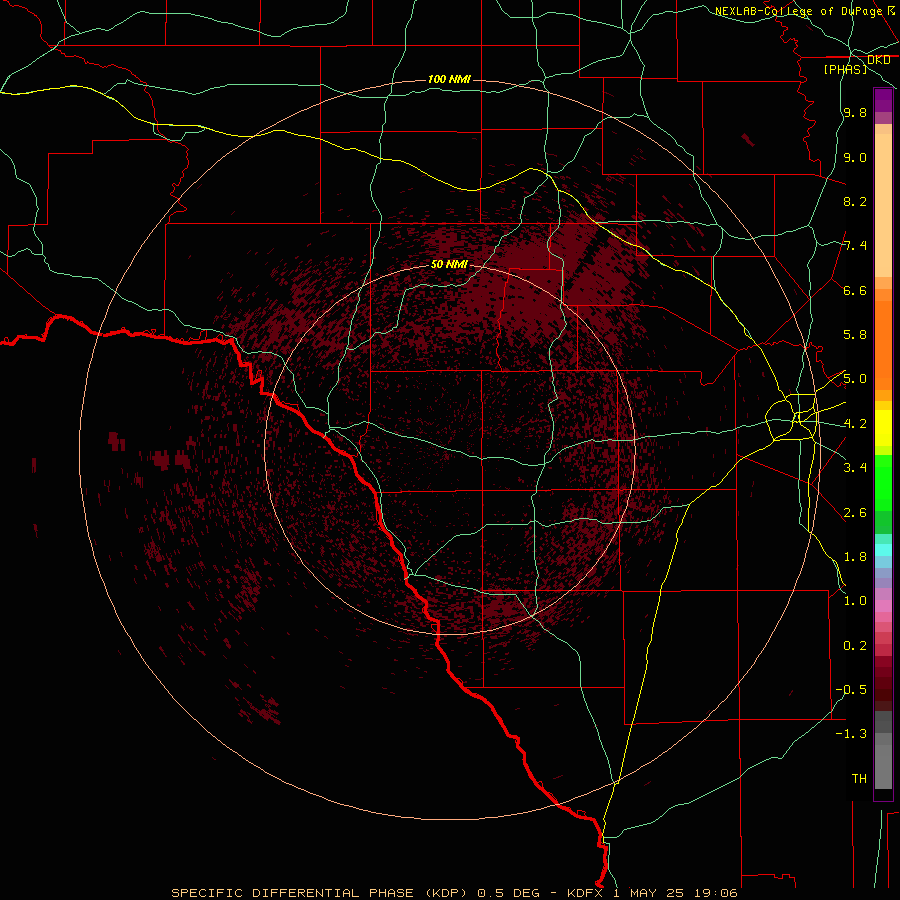Click the 4.2 scale value
The width and height of the screenshot is (900, 900).
pyautogui.click(x=855, y=424)
